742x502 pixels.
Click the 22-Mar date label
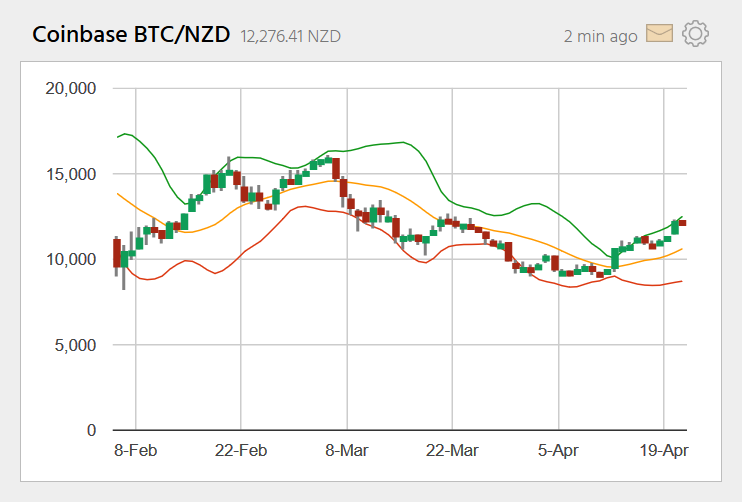(452, 452)
